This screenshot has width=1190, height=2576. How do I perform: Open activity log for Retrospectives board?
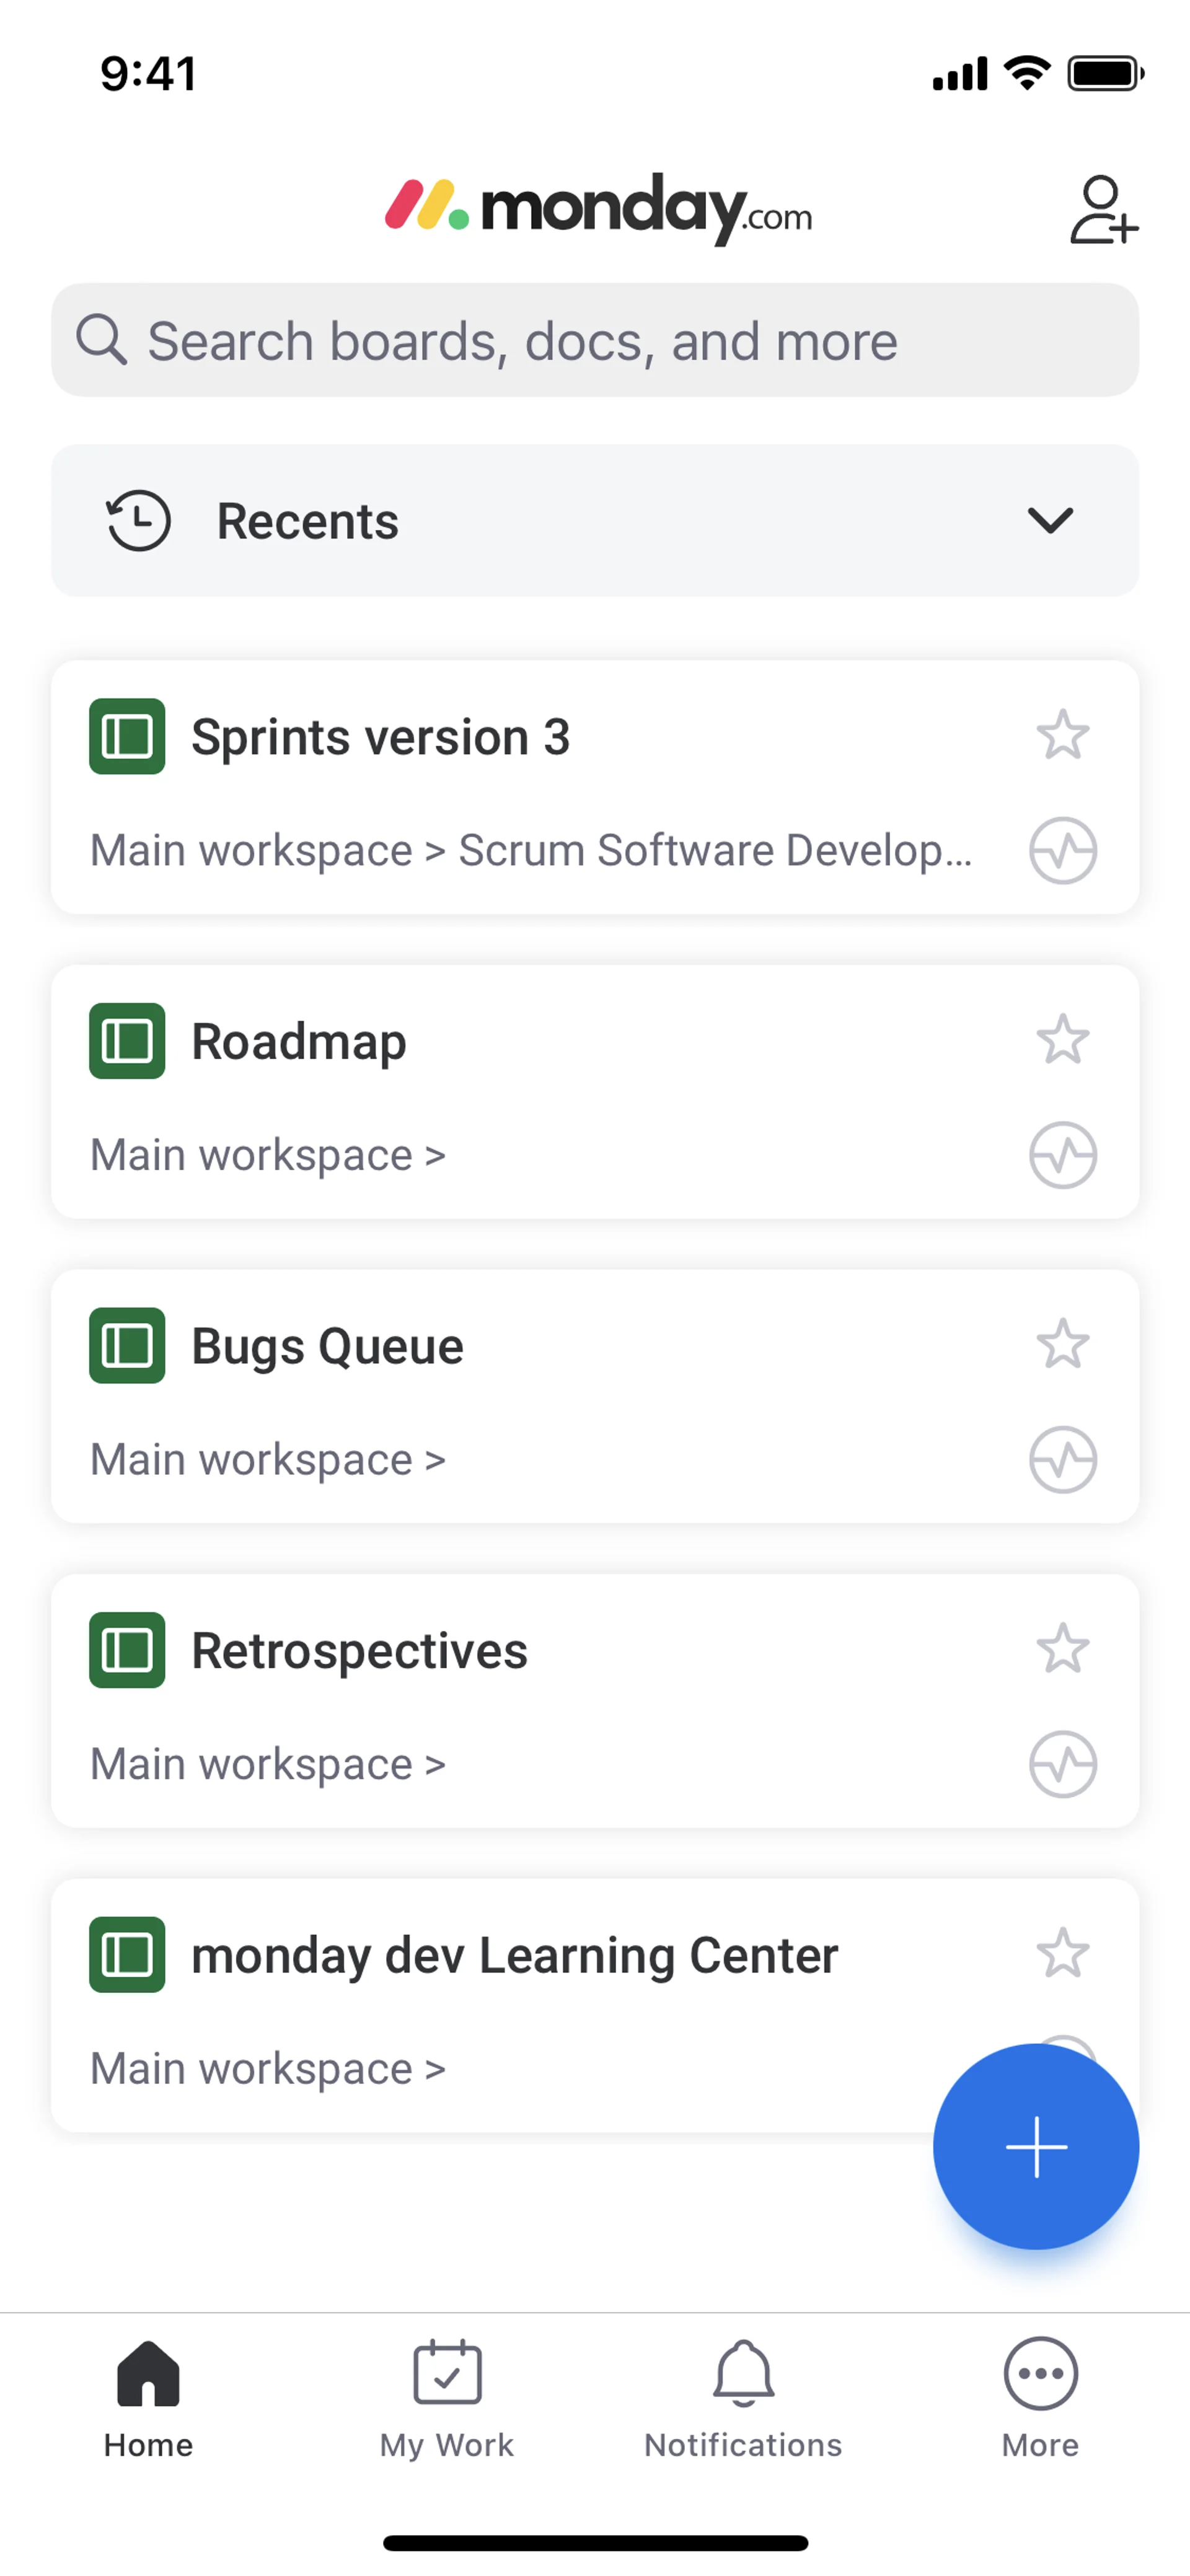(x=1062, y=1764)
